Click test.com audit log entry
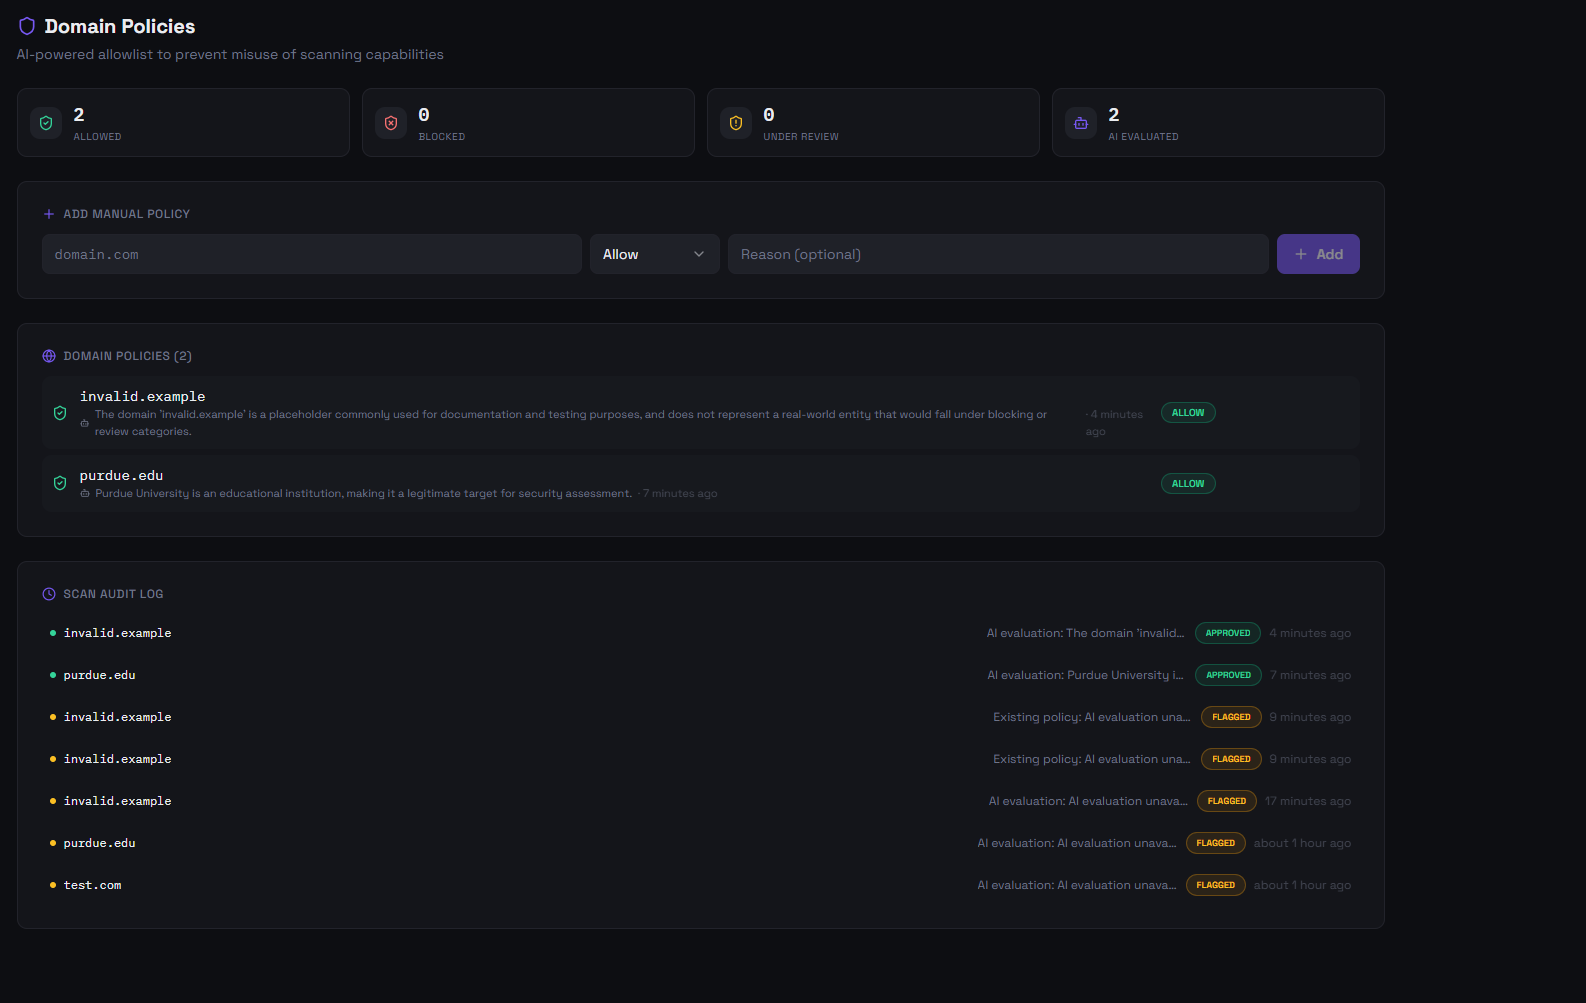The height and width of the screenshot is (1003, 1586). [x=700, y=885]
